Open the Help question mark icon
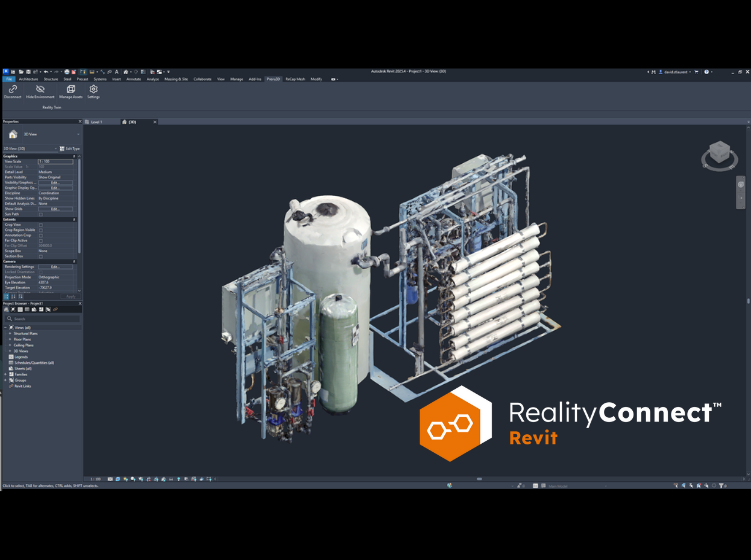The image size is (751, 560). click(x=706, y=72)
